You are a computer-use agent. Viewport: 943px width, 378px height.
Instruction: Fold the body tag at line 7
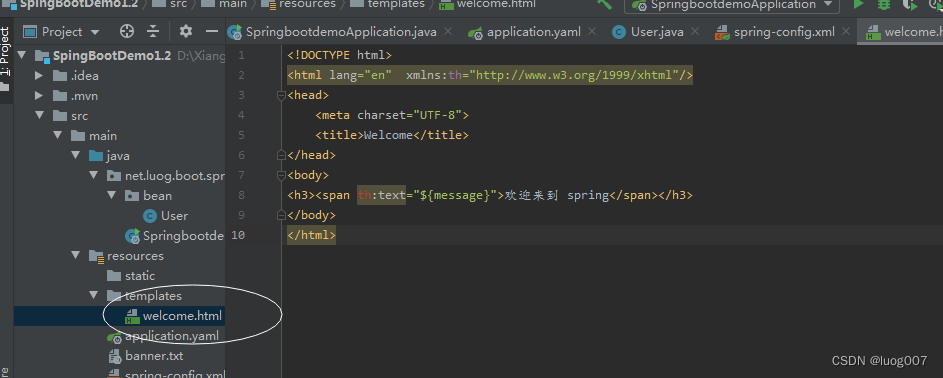(x=280, y=175)
